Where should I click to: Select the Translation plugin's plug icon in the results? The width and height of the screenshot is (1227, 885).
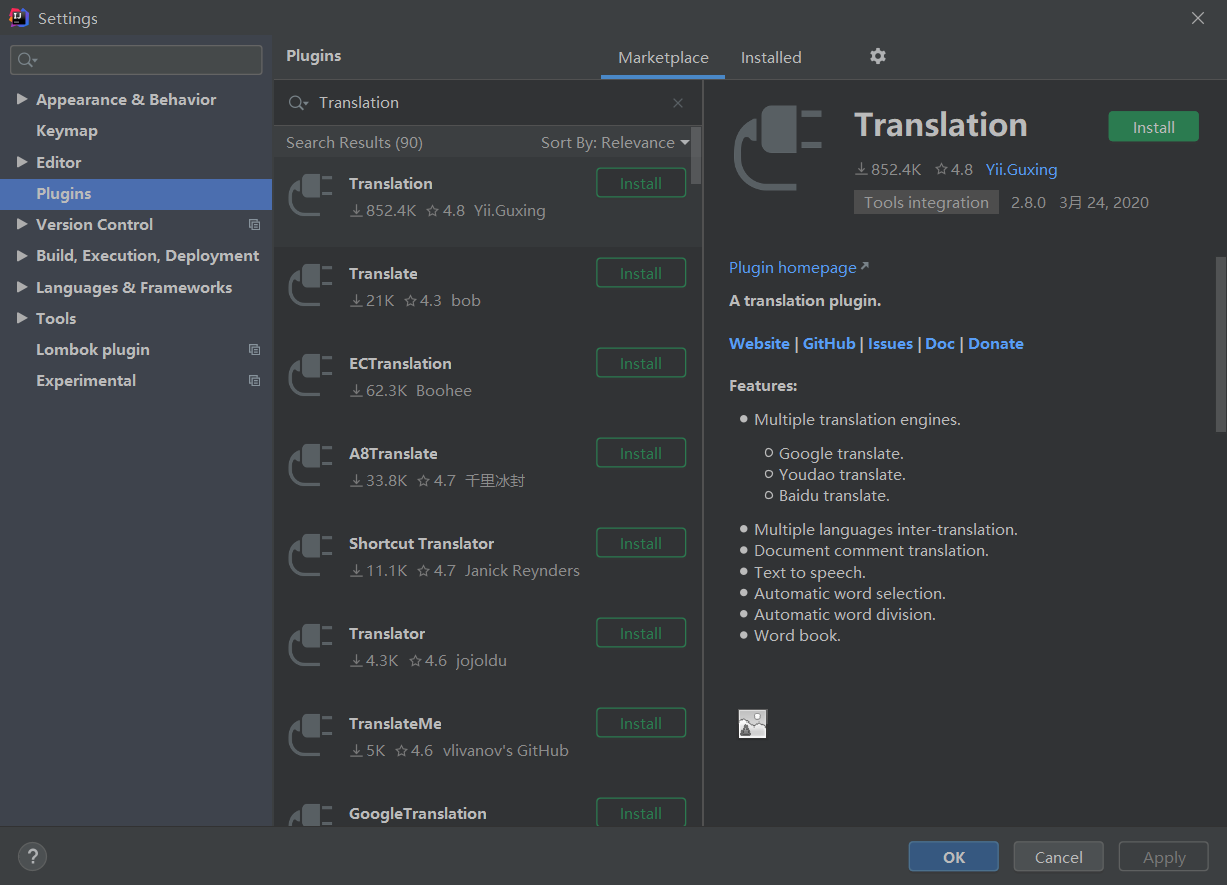coord(310,195)
